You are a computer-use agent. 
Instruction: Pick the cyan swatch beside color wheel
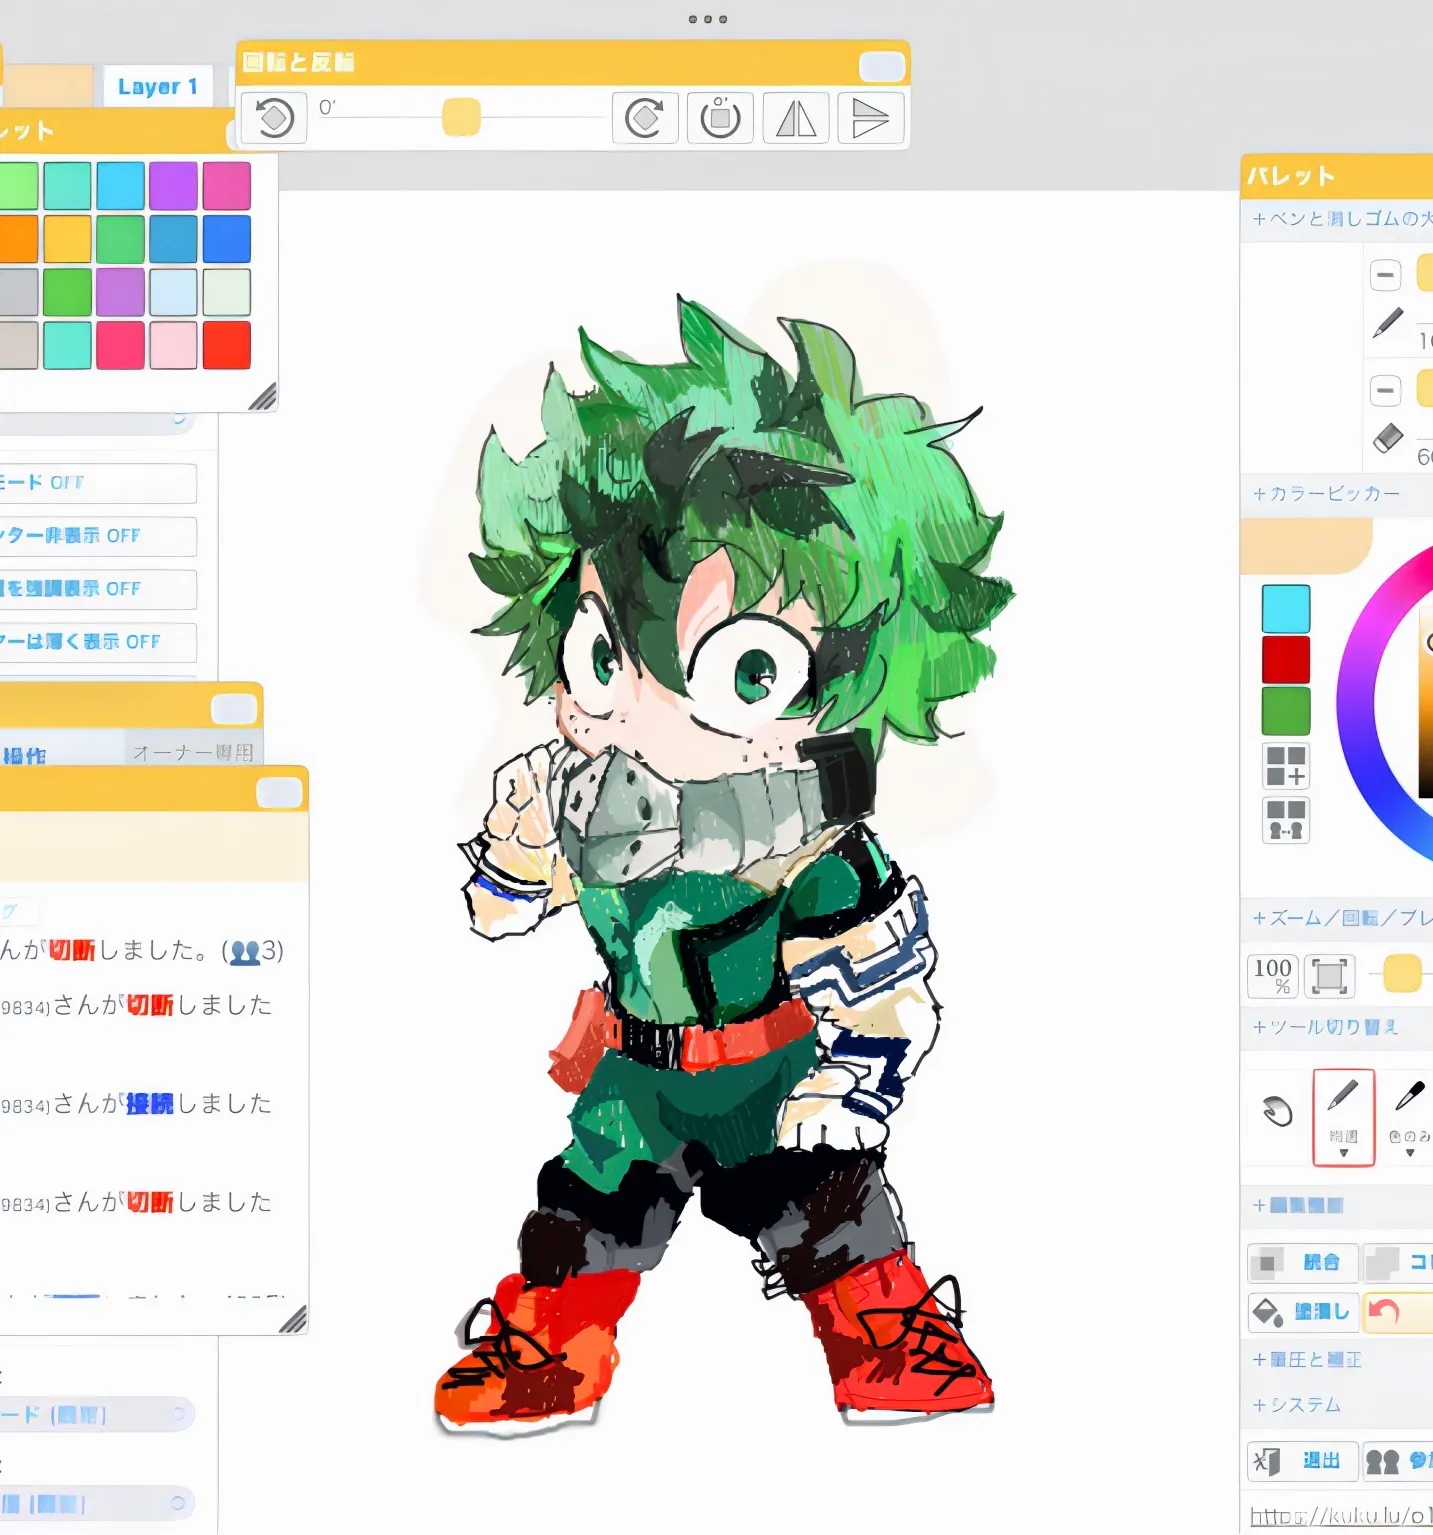1286,609
